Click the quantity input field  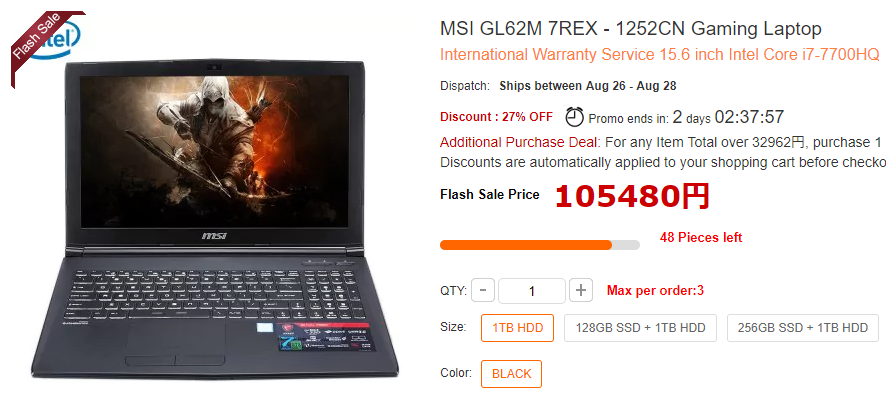click(532, 291)
